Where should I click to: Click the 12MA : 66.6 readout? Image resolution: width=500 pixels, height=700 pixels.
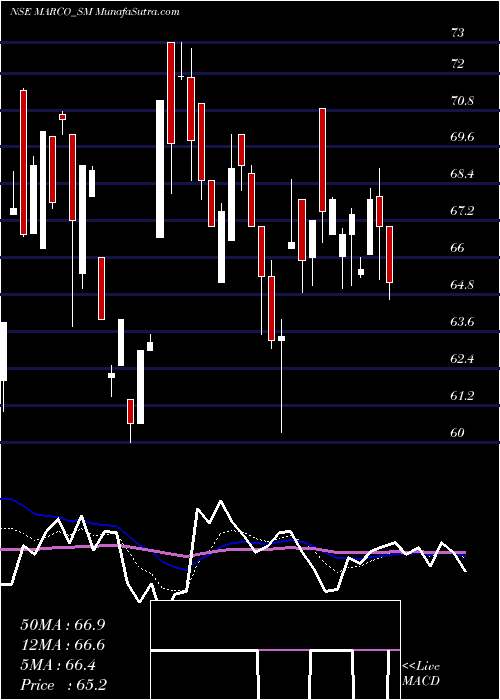point(63,645)
